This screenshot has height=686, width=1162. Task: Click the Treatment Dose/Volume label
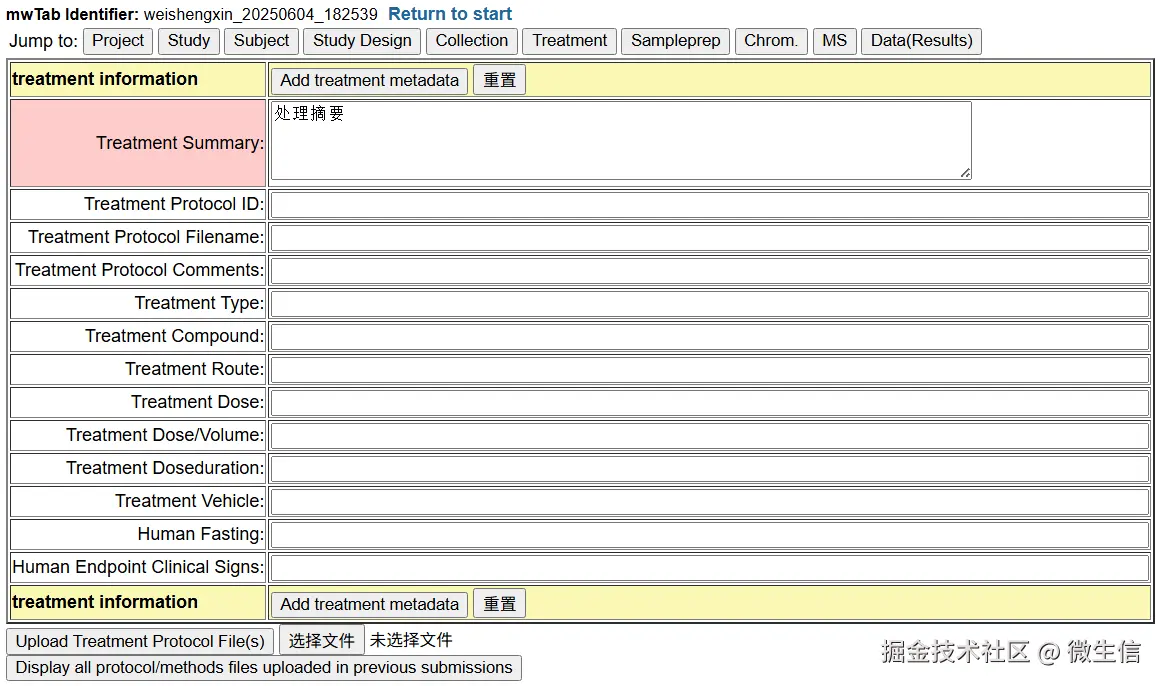click(x=165, y=435)
